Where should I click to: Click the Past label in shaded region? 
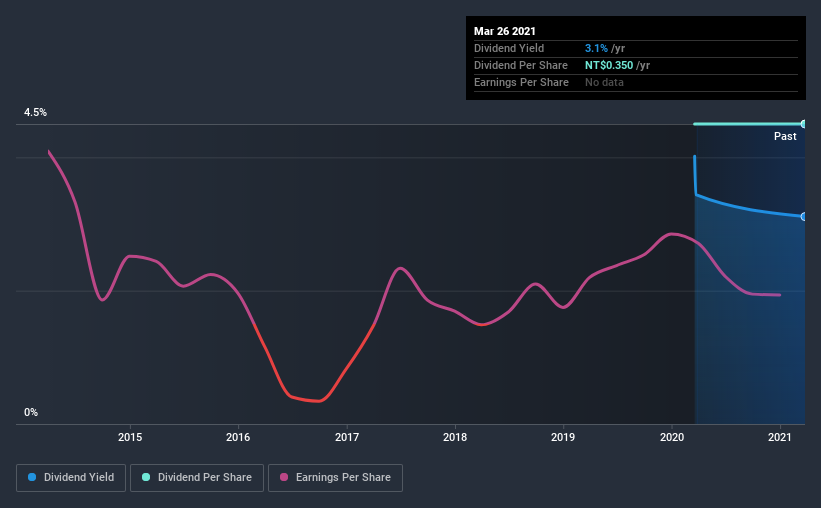tap(785, 136)
